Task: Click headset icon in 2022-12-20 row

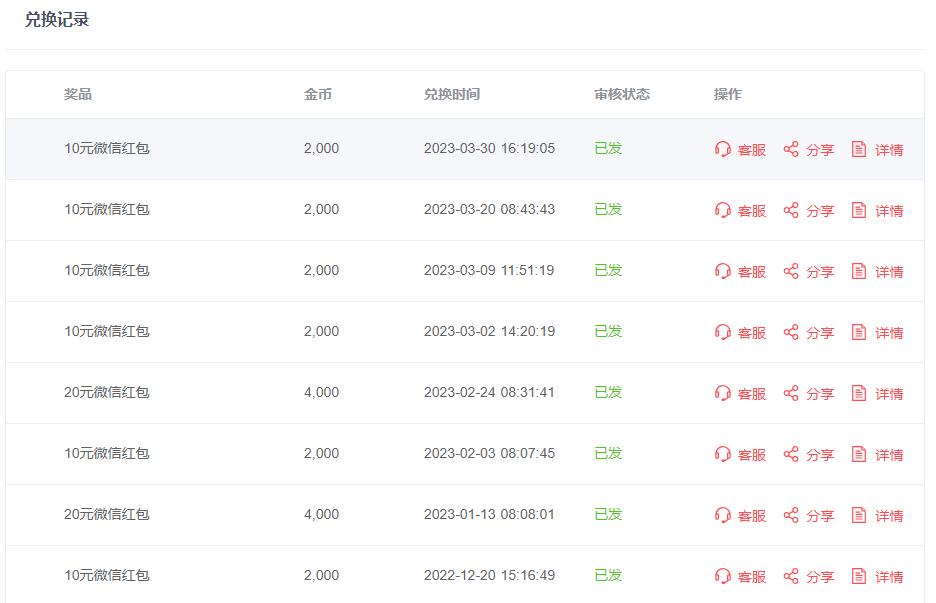Action: coord(722,576)
